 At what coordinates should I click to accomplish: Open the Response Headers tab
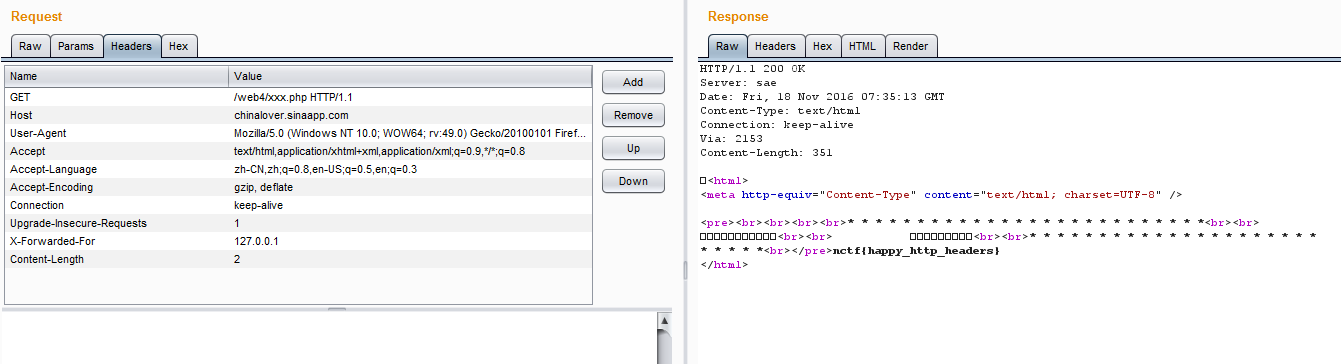[775, 46]
